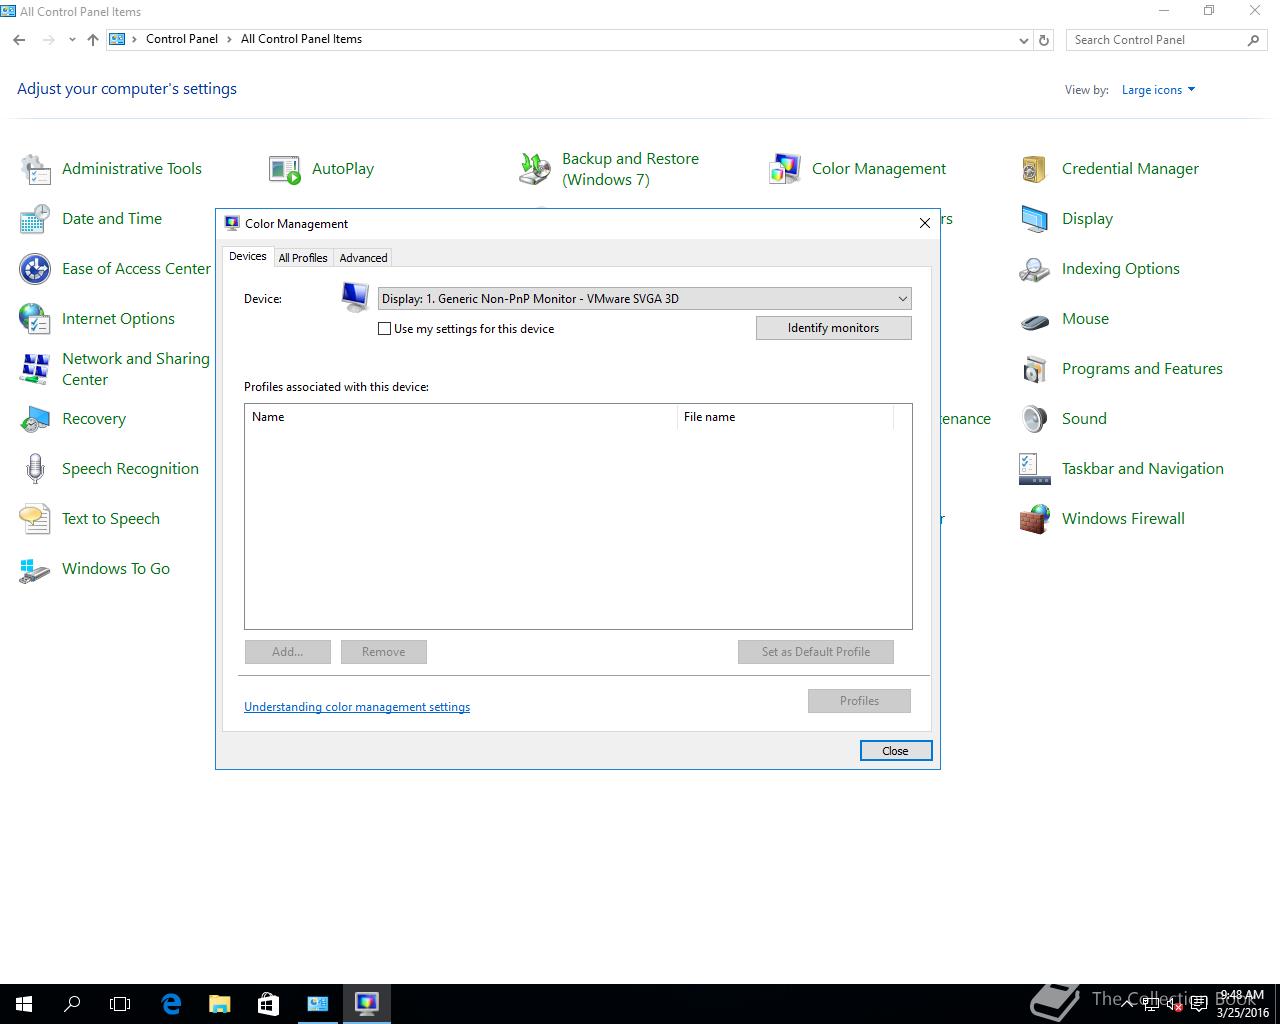Click the Control Panel breadcrumb

click(182, 39)
